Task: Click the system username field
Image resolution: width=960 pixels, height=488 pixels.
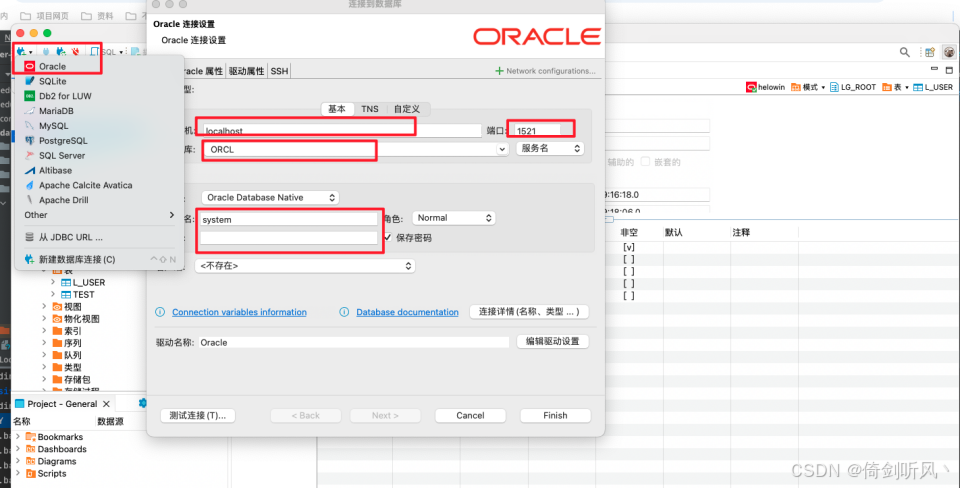Action: click(x=289, y=219)
